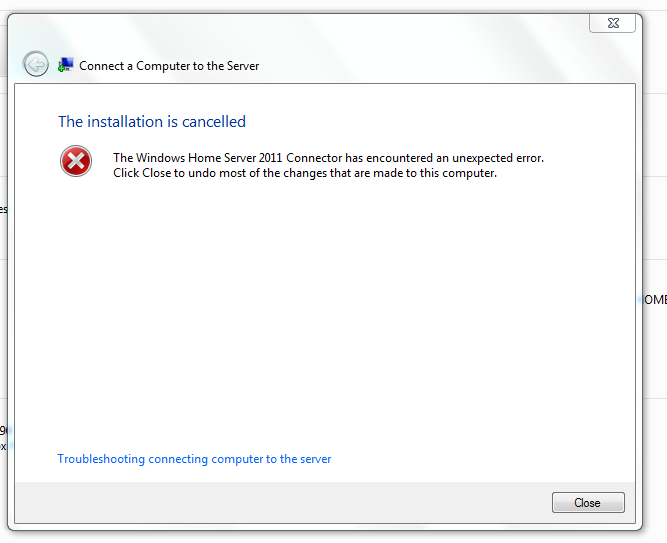The height and width of the screenshot is (543, 667).
Task: Click the background window area below "OME"
Action: coord(655,353)
